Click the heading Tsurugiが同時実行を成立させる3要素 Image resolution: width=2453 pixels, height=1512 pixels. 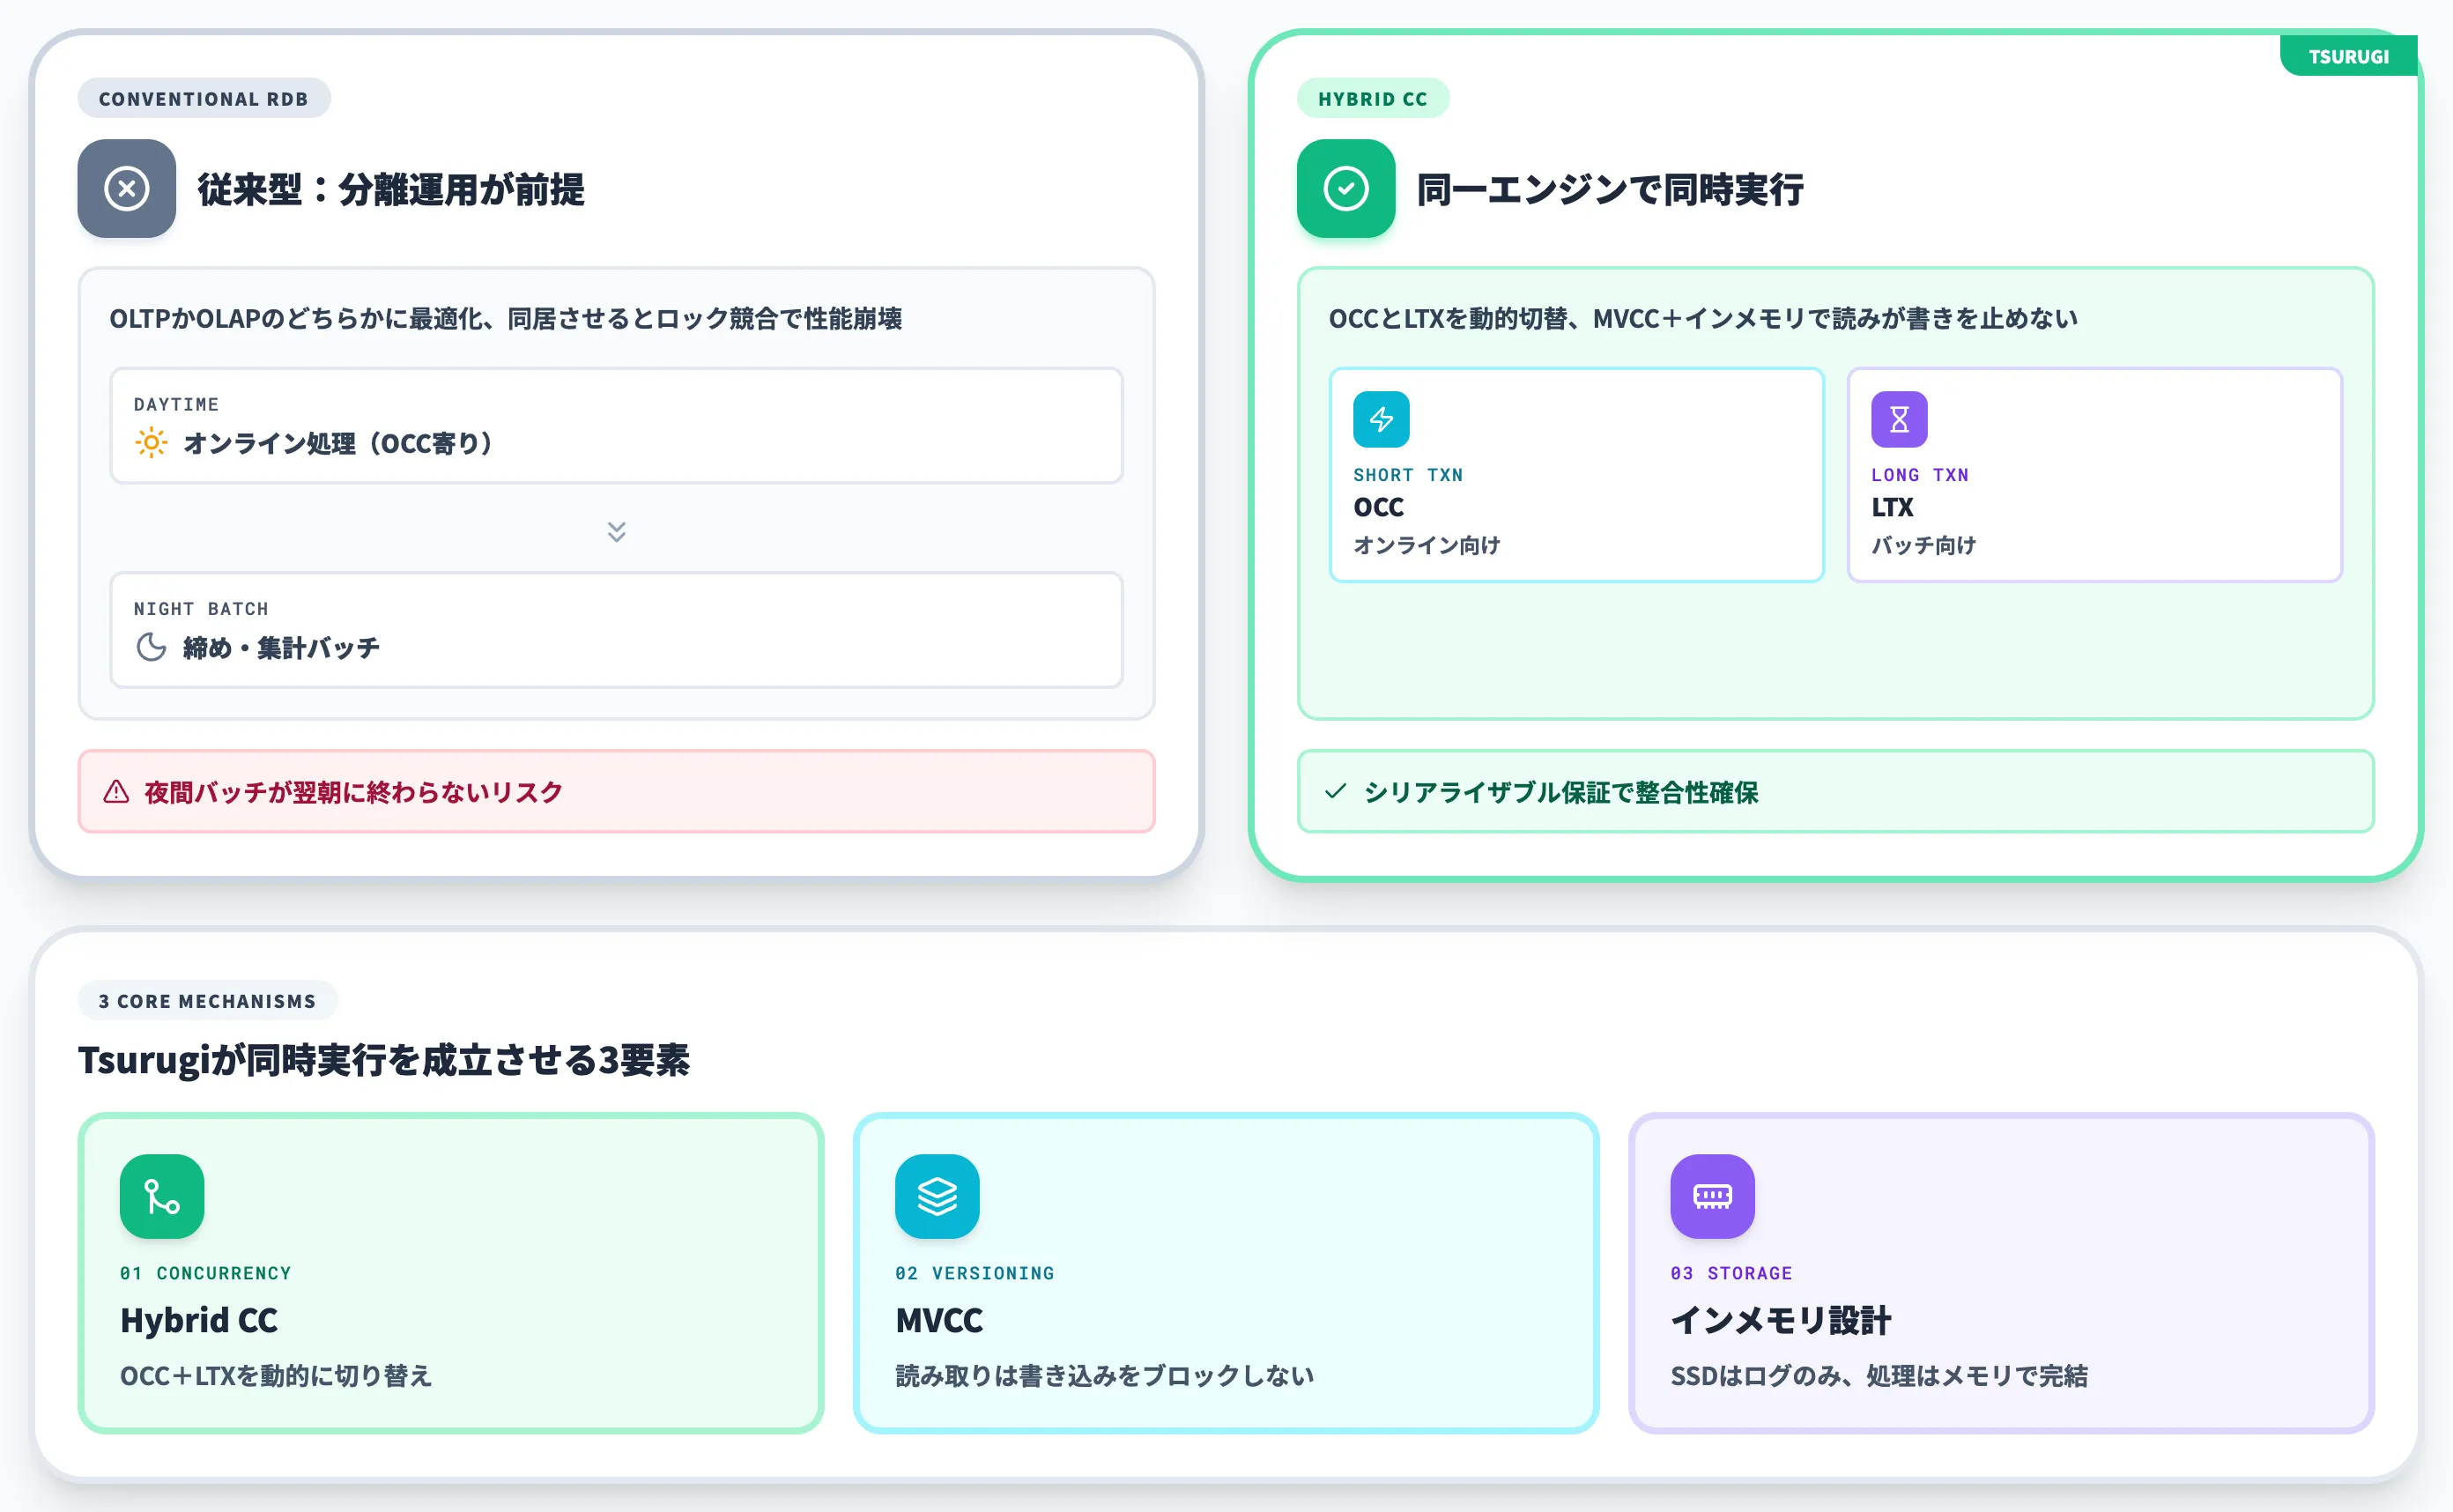coord(384,1060)
